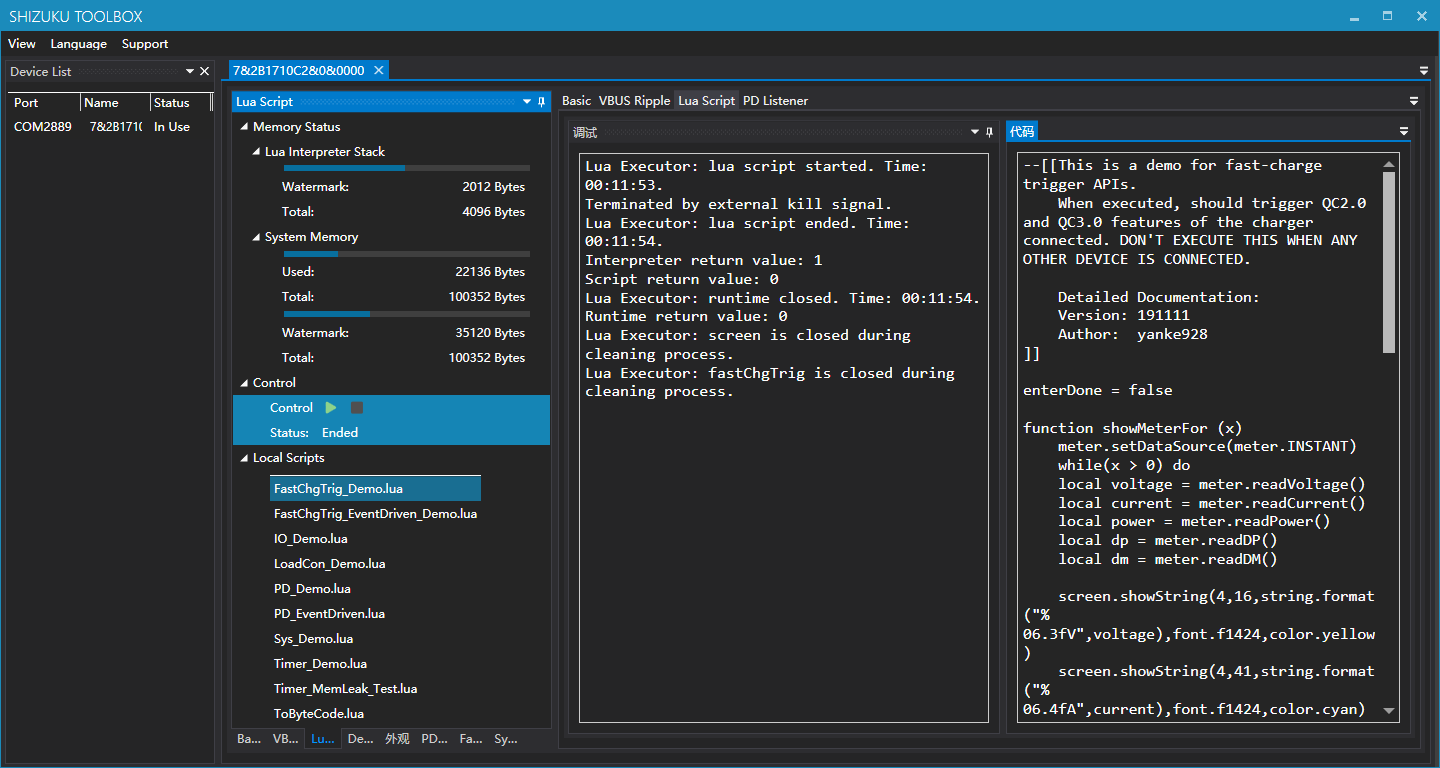
Task: Open the Language menu
Action: [x=78, y=44]
